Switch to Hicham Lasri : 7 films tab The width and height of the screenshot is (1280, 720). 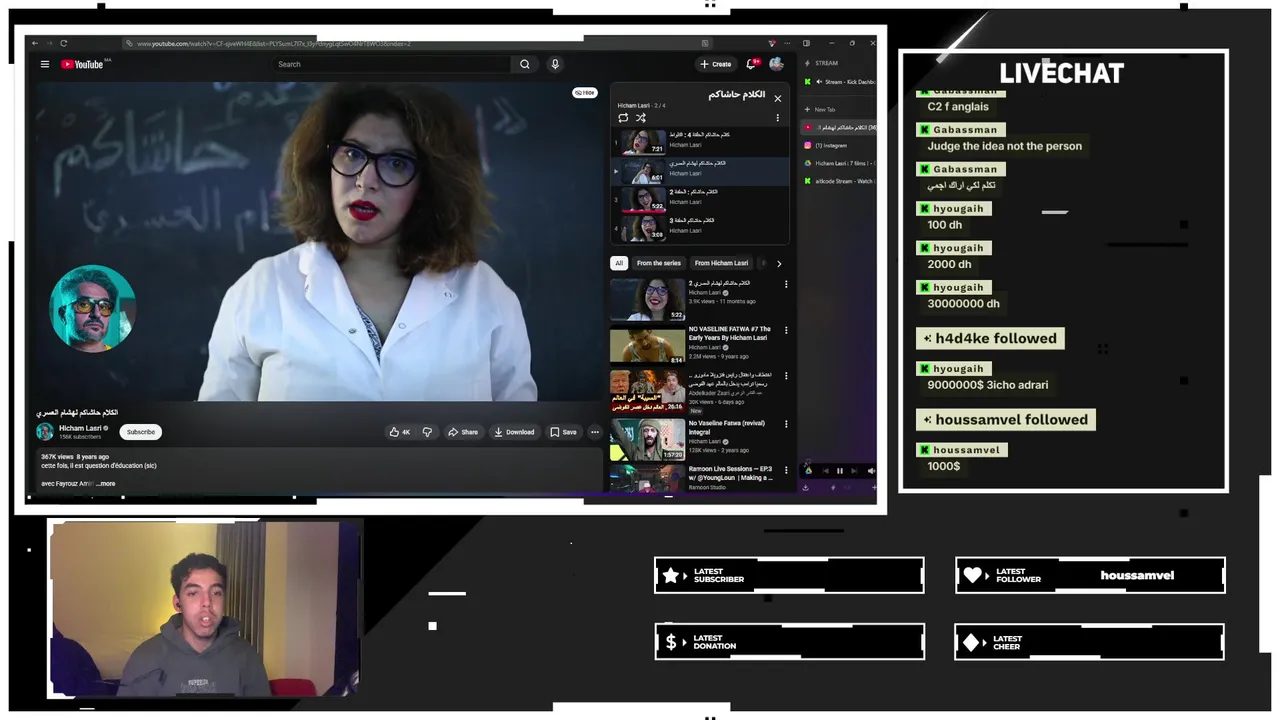(839, 163)
